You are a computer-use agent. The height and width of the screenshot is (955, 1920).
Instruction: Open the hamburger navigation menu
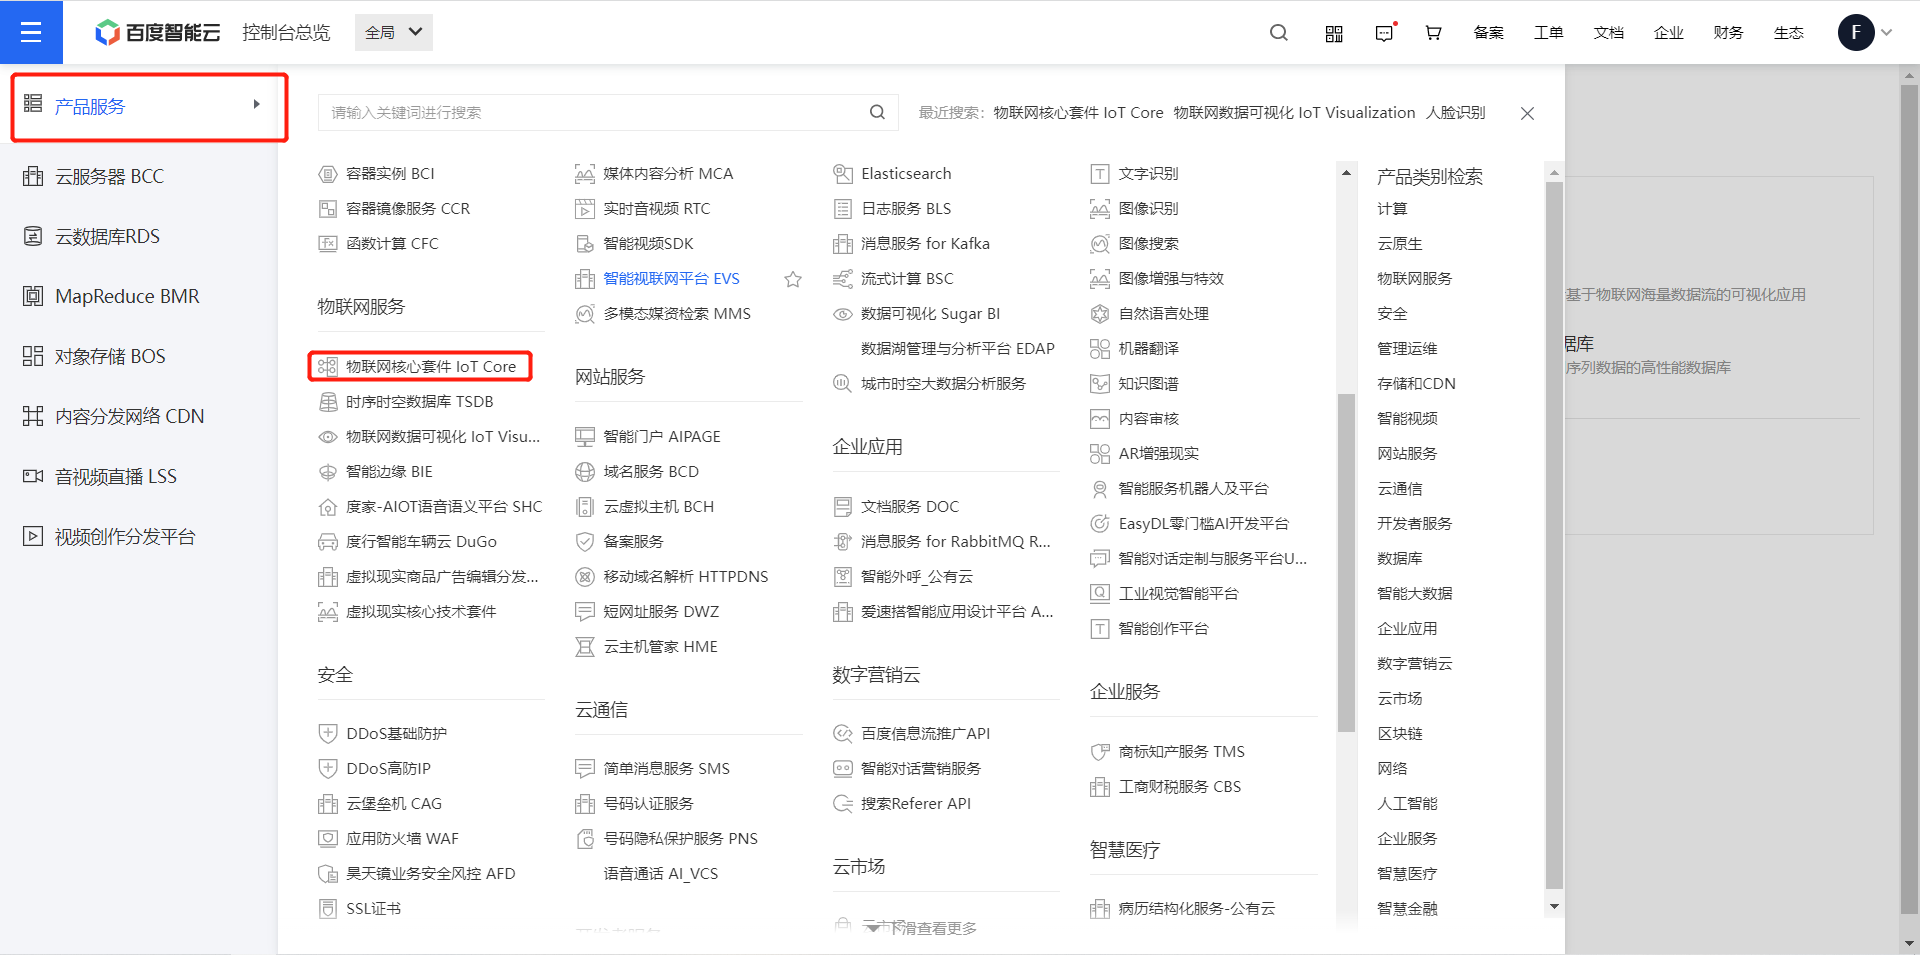click(31, 31)
